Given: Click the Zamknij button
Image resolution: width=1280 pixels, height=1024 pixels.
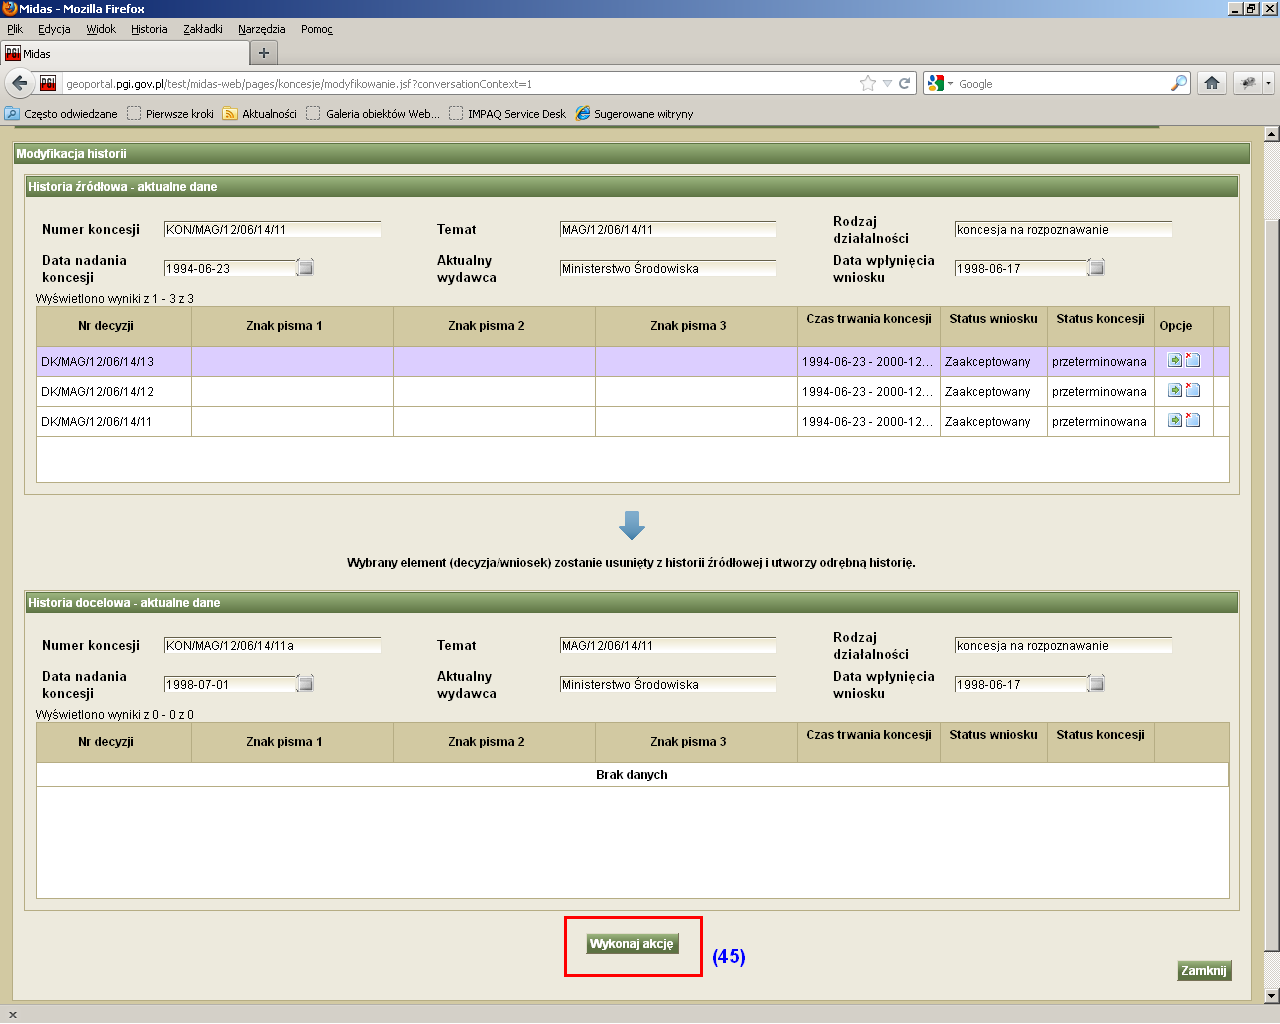Looking at the screenshot, I should (x=1203, y=970).
